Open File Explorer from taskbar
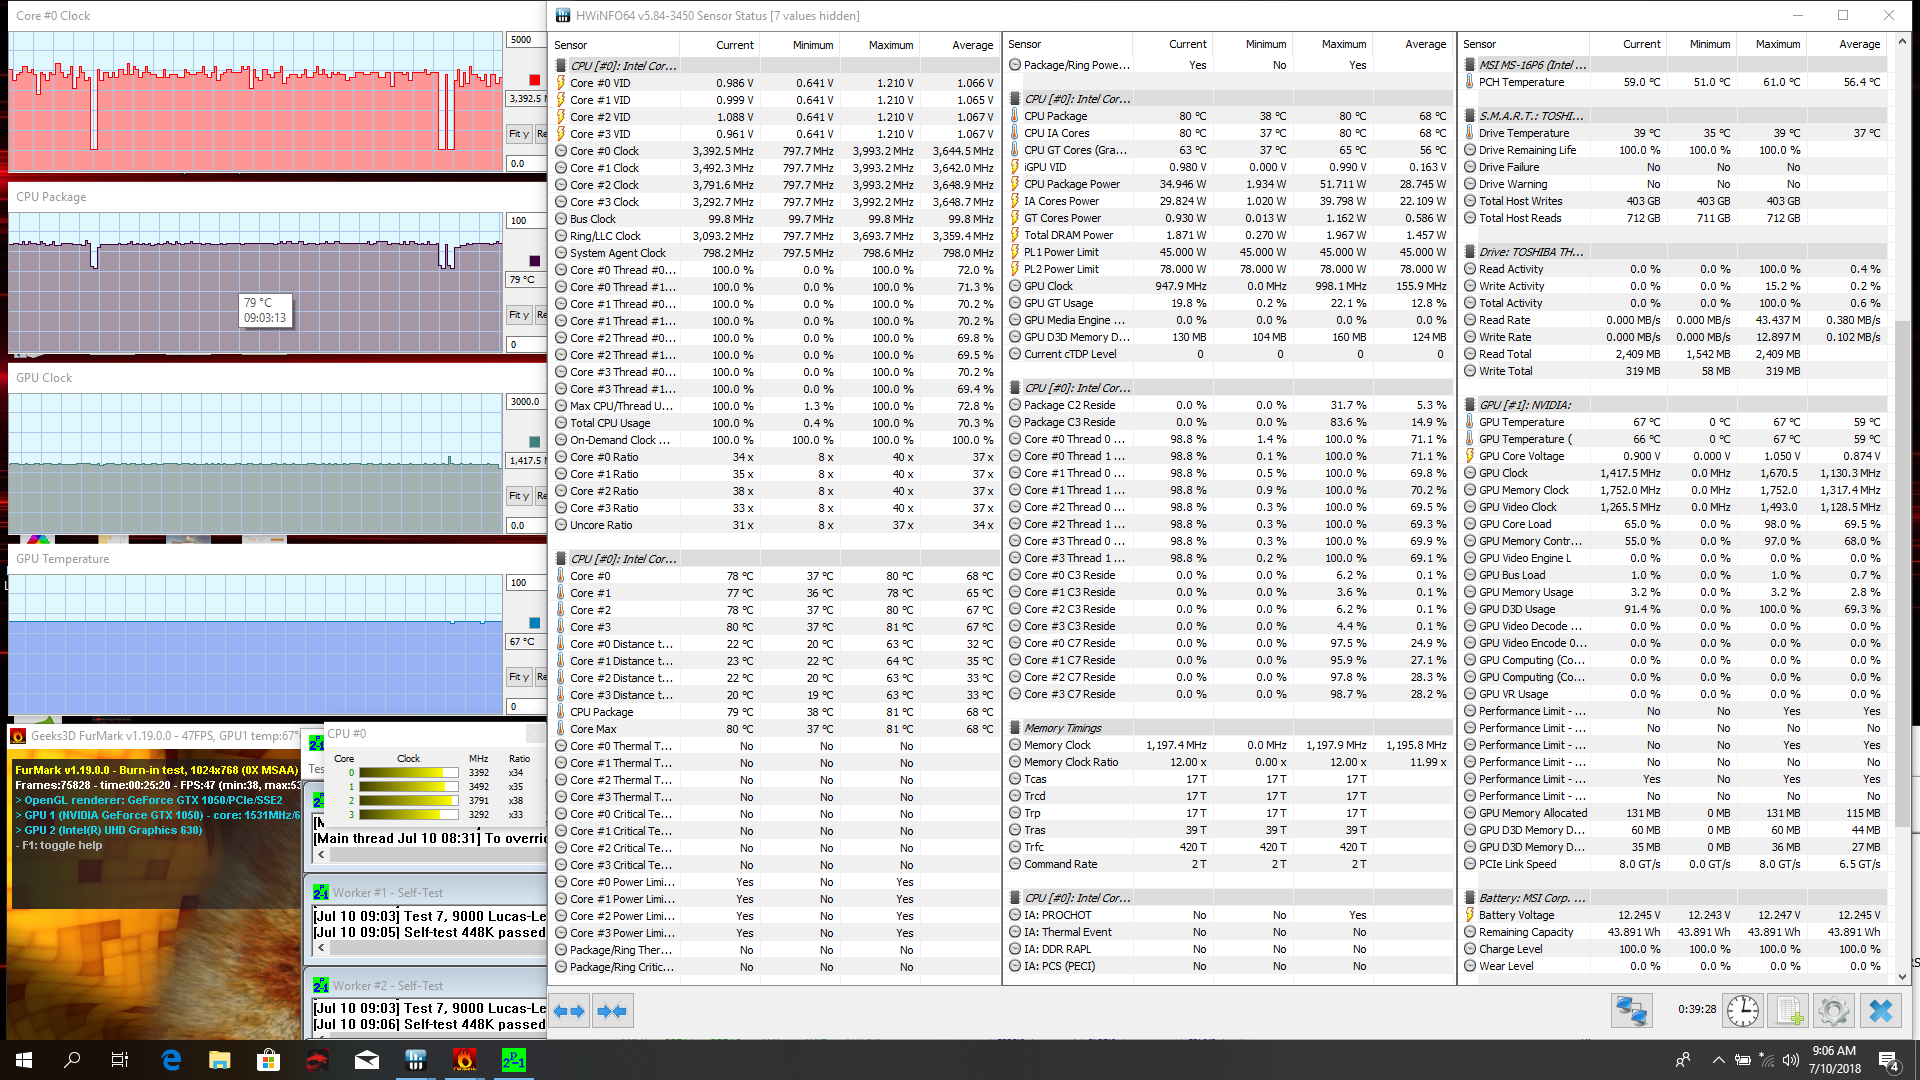The image size is (1920, 1080). coord(220,1060)
